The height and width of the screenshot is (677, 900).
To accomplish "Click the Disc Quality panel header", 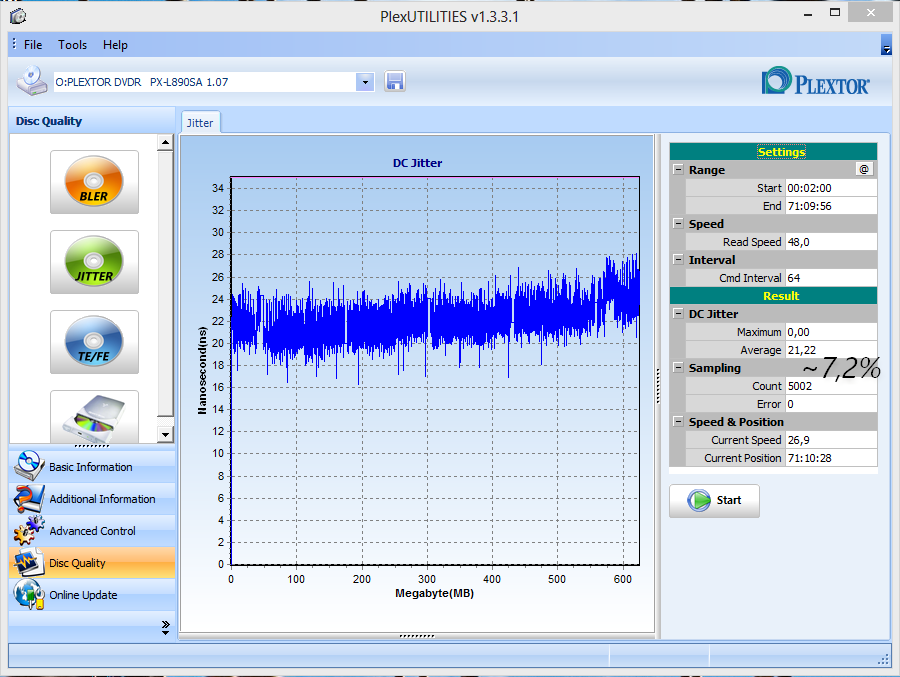I will coord(92,121).
